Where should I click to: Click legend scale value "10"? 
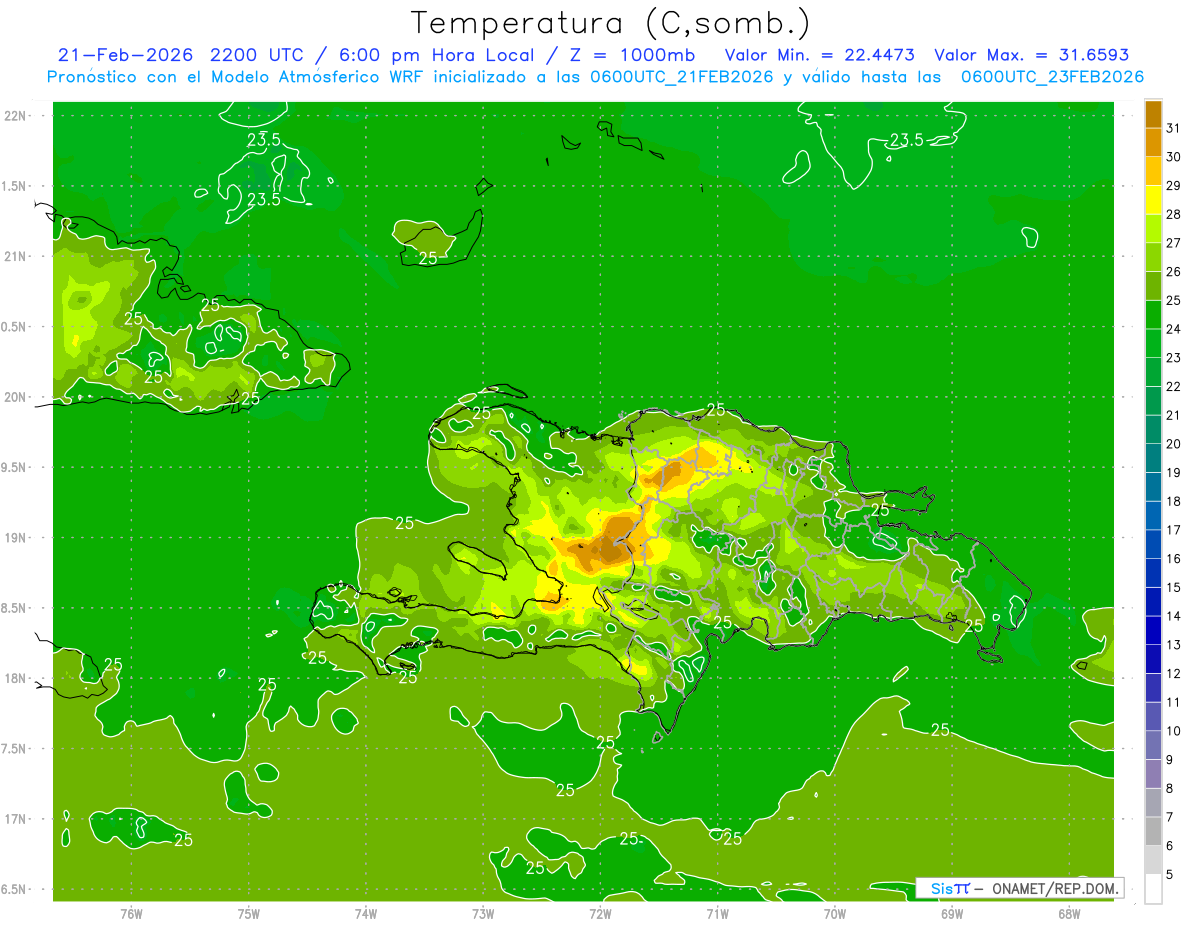coord(1173,731)
